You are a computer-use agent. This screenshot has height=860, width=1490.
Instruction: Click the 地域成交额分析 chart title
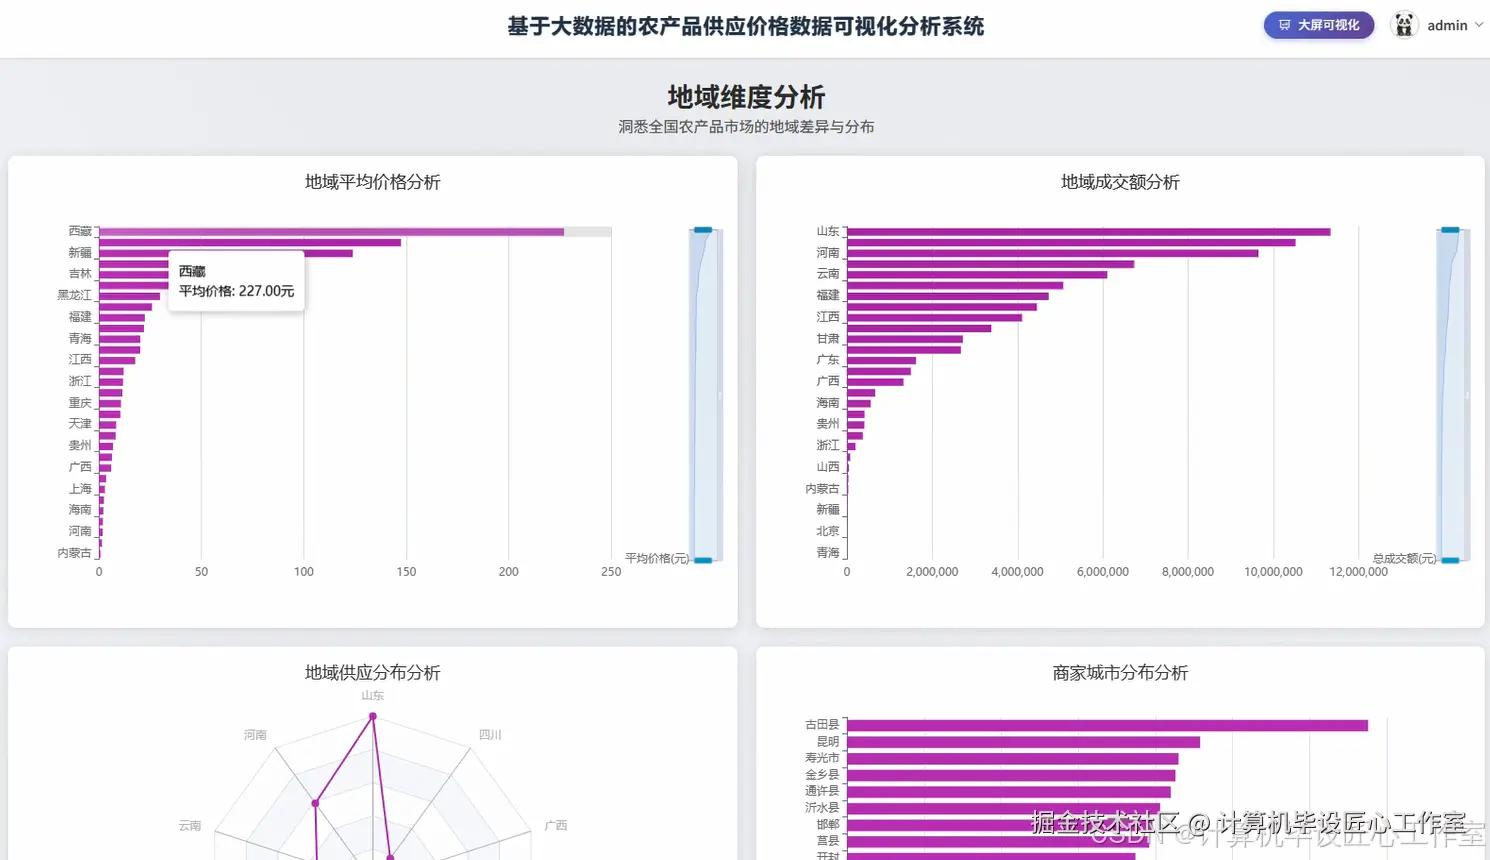pyautogui.click(x=1120, y=182)
